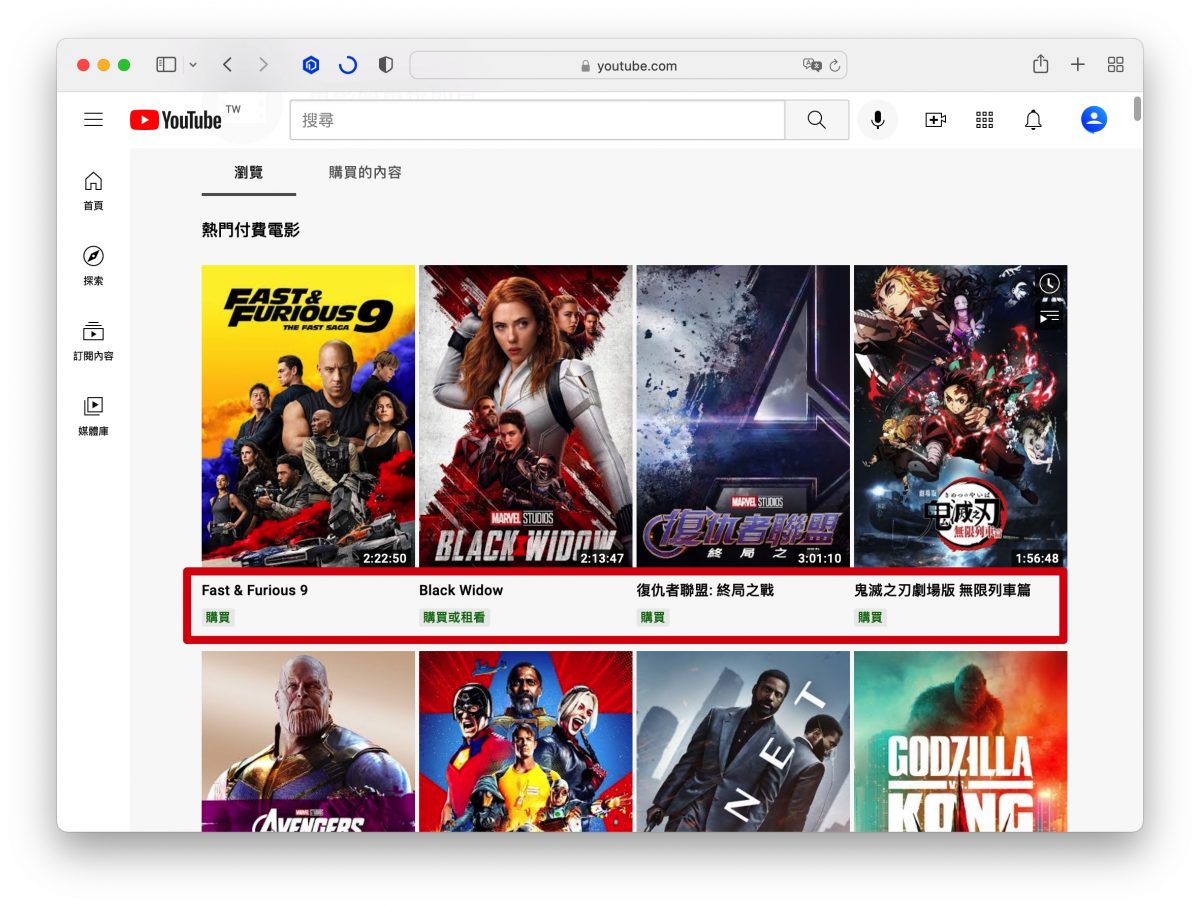Click 購買 badge under 復仇者聯盟
The width and height of the screenshot is (1200, 907).
pyautogui.click(x=653, y=617)
